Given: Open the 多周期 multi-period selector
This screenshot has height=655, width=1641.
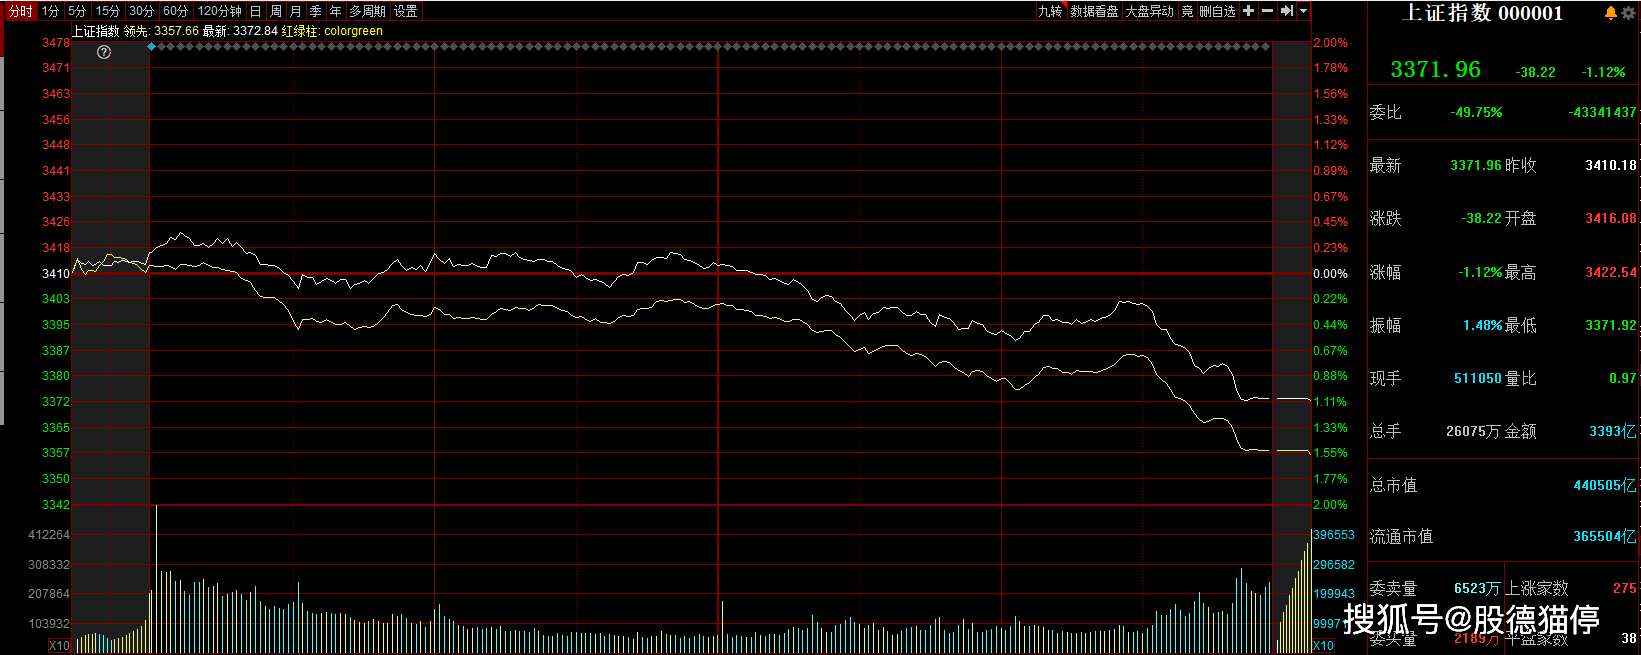Looking at the screenshot, I should click(x=367, y=11).
